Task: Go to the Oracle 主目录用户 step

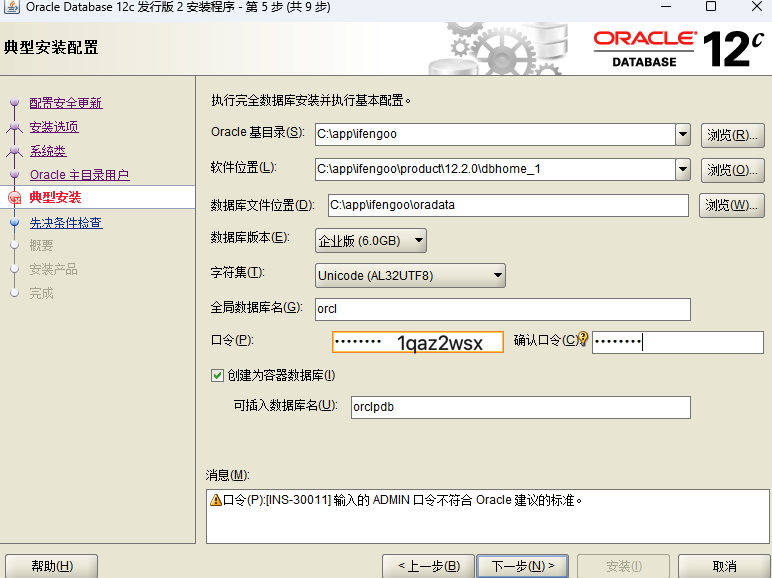Action: click(80, 175)
